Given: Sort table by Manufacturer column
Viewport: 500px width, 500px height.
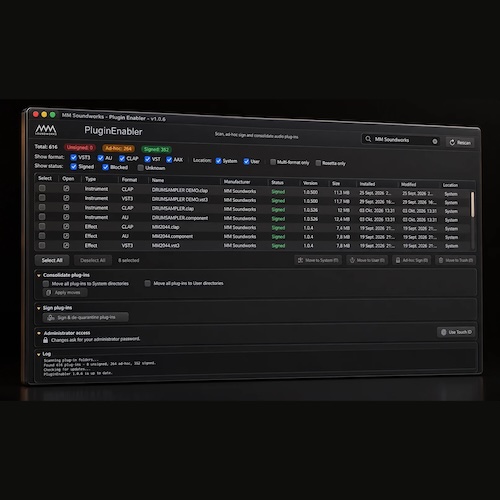Looking at the screenshot, I should [x=237, y=182].
